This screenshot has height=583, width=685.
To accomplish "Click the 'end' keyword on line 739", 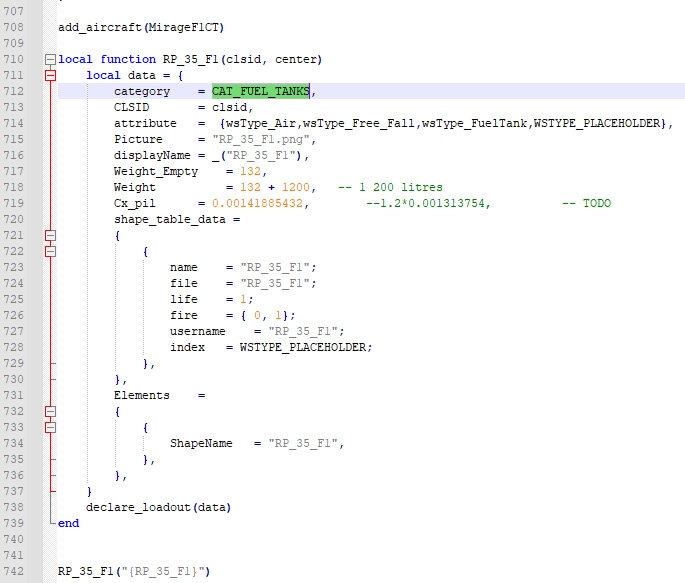I will coord(69,524).
